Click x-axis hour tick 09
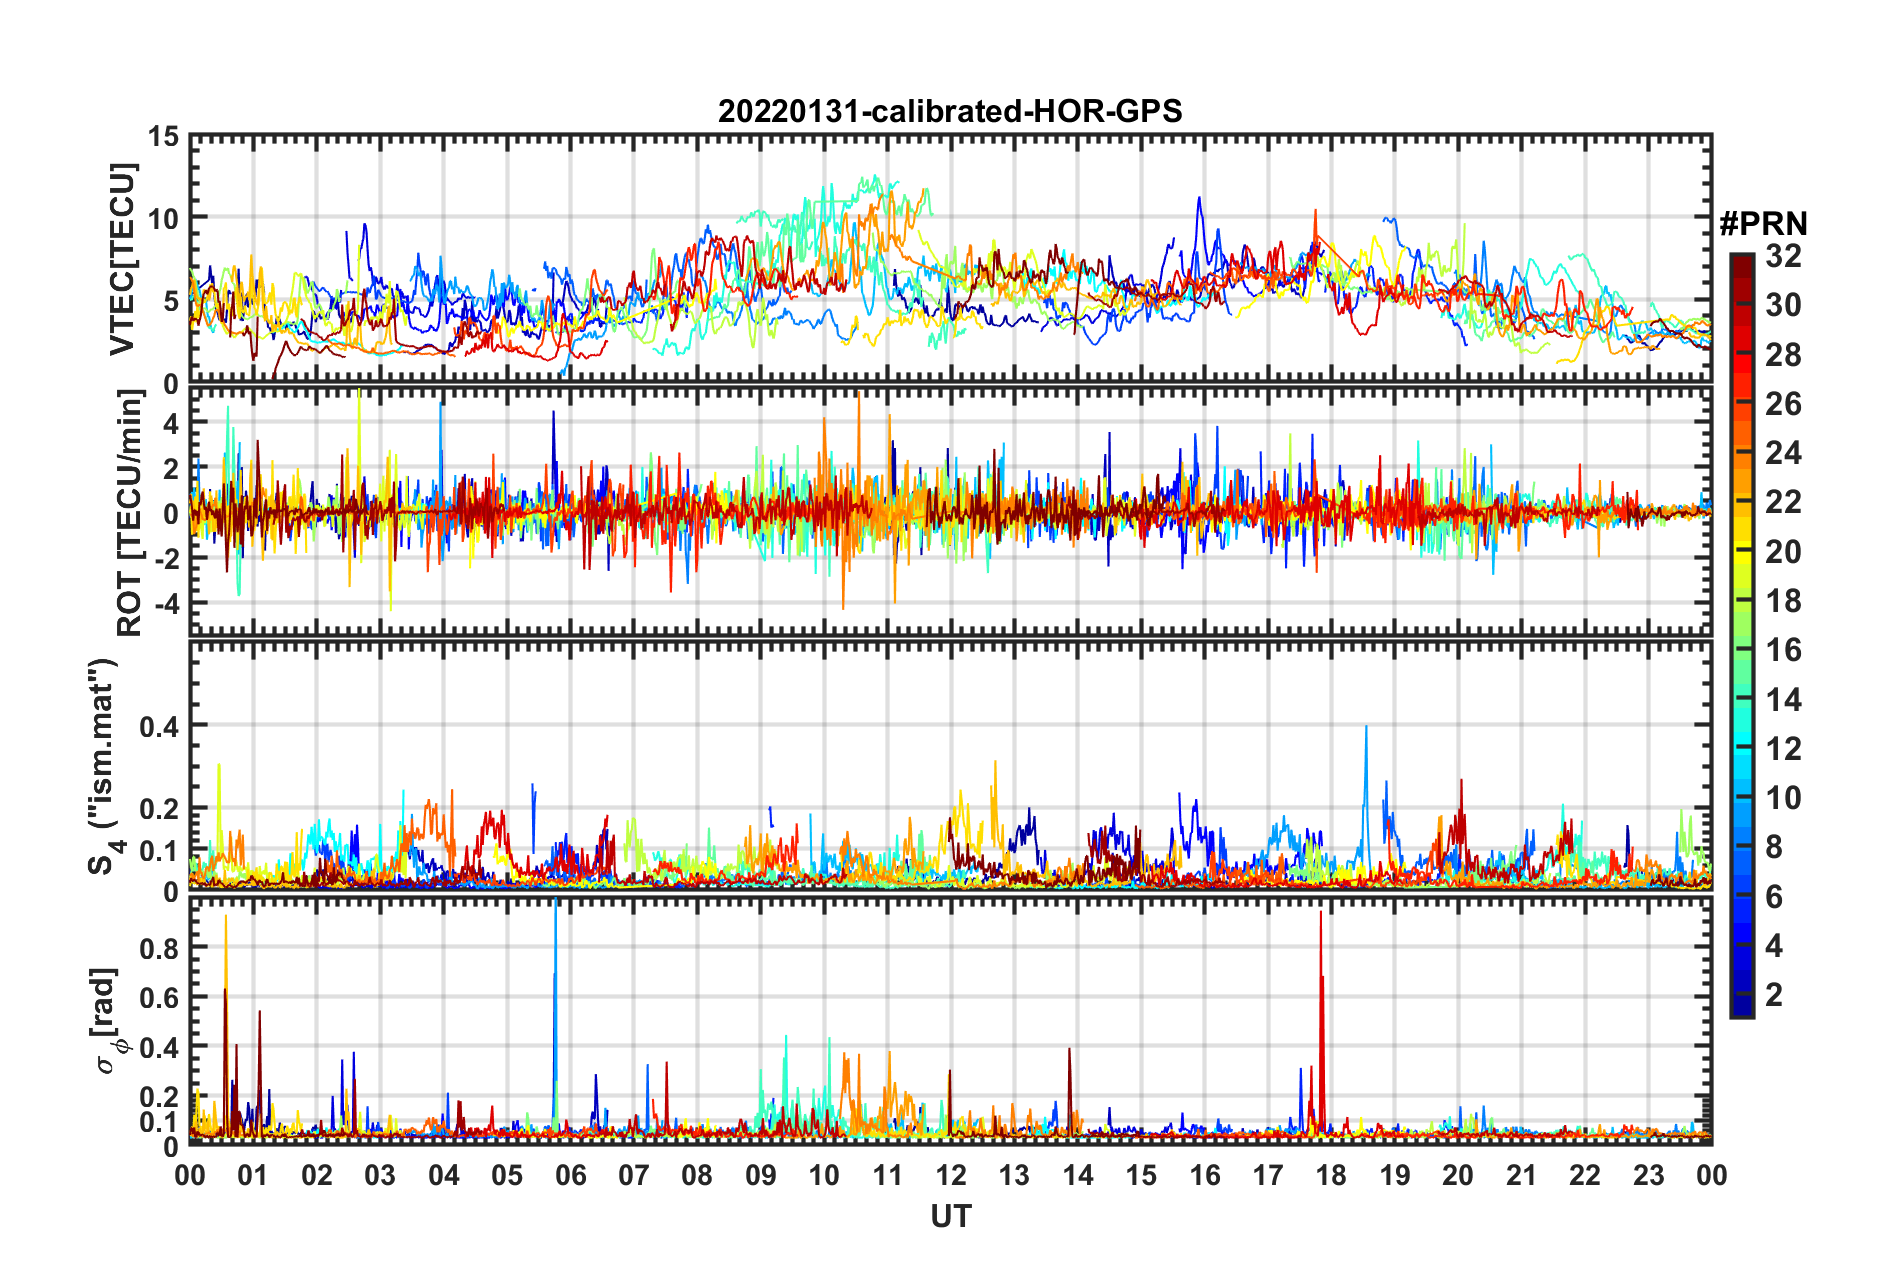 [761, 1175]
